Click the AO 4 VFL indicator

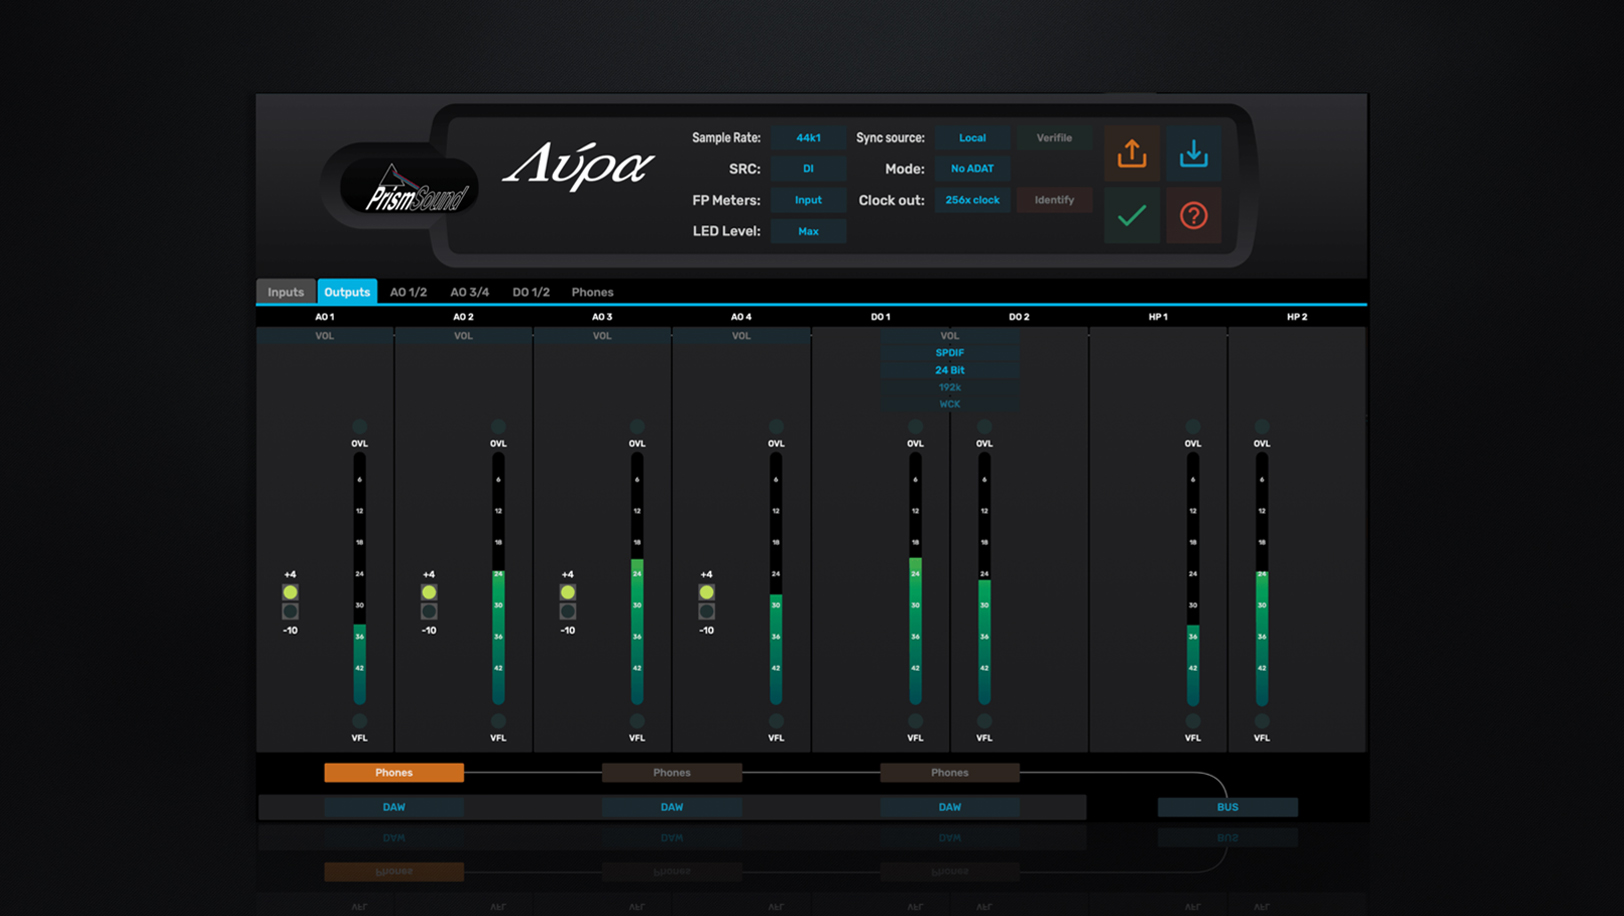(776, 721)
